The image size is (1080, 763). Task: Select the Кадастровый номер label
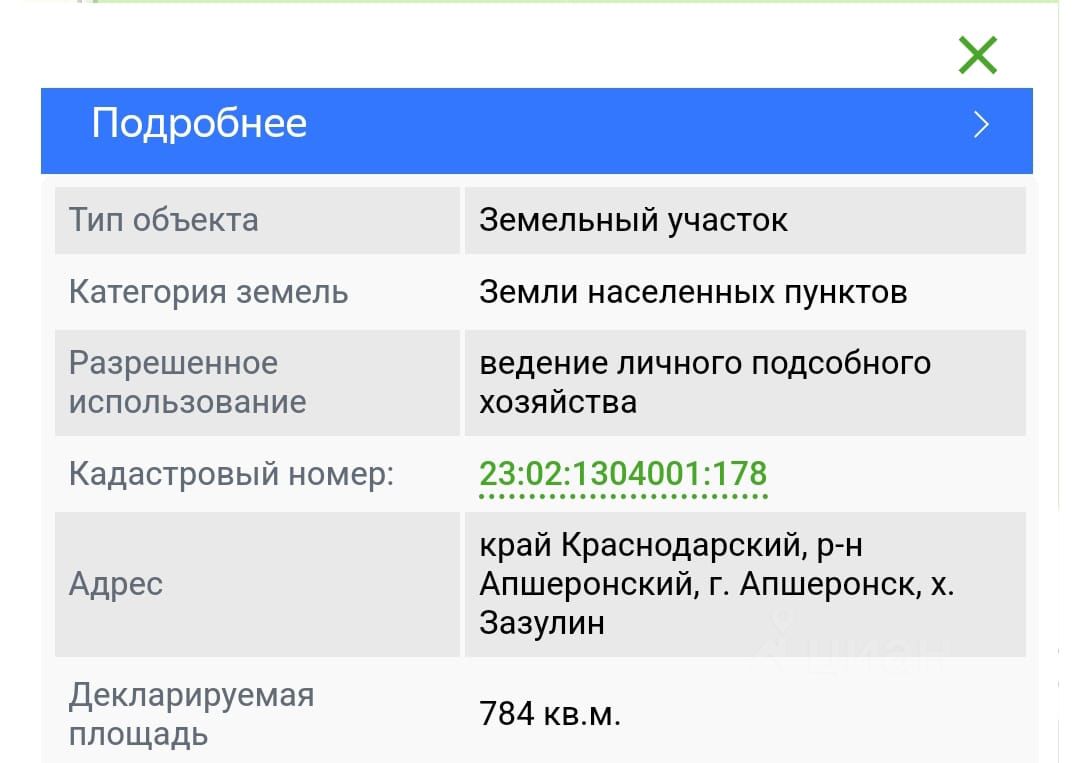231,474
